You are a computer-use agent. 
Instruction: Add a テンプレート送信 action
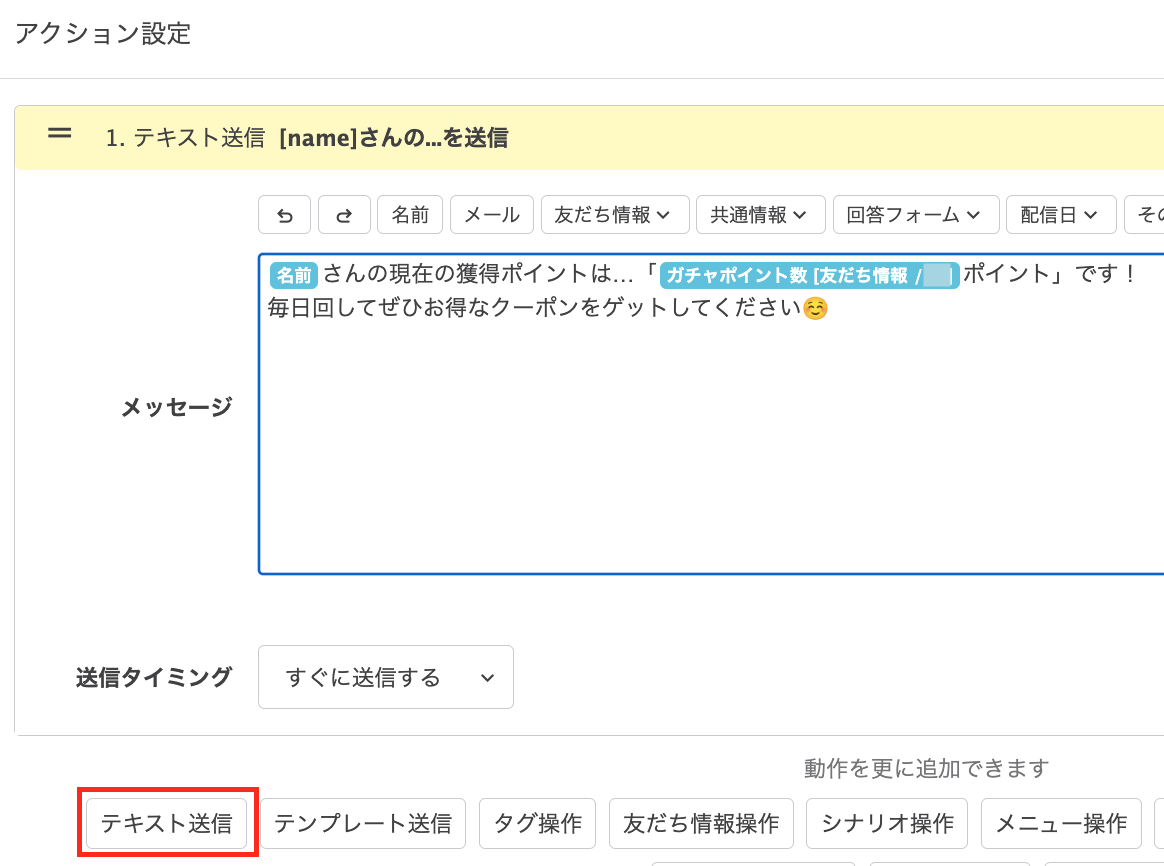coord(363,823)
